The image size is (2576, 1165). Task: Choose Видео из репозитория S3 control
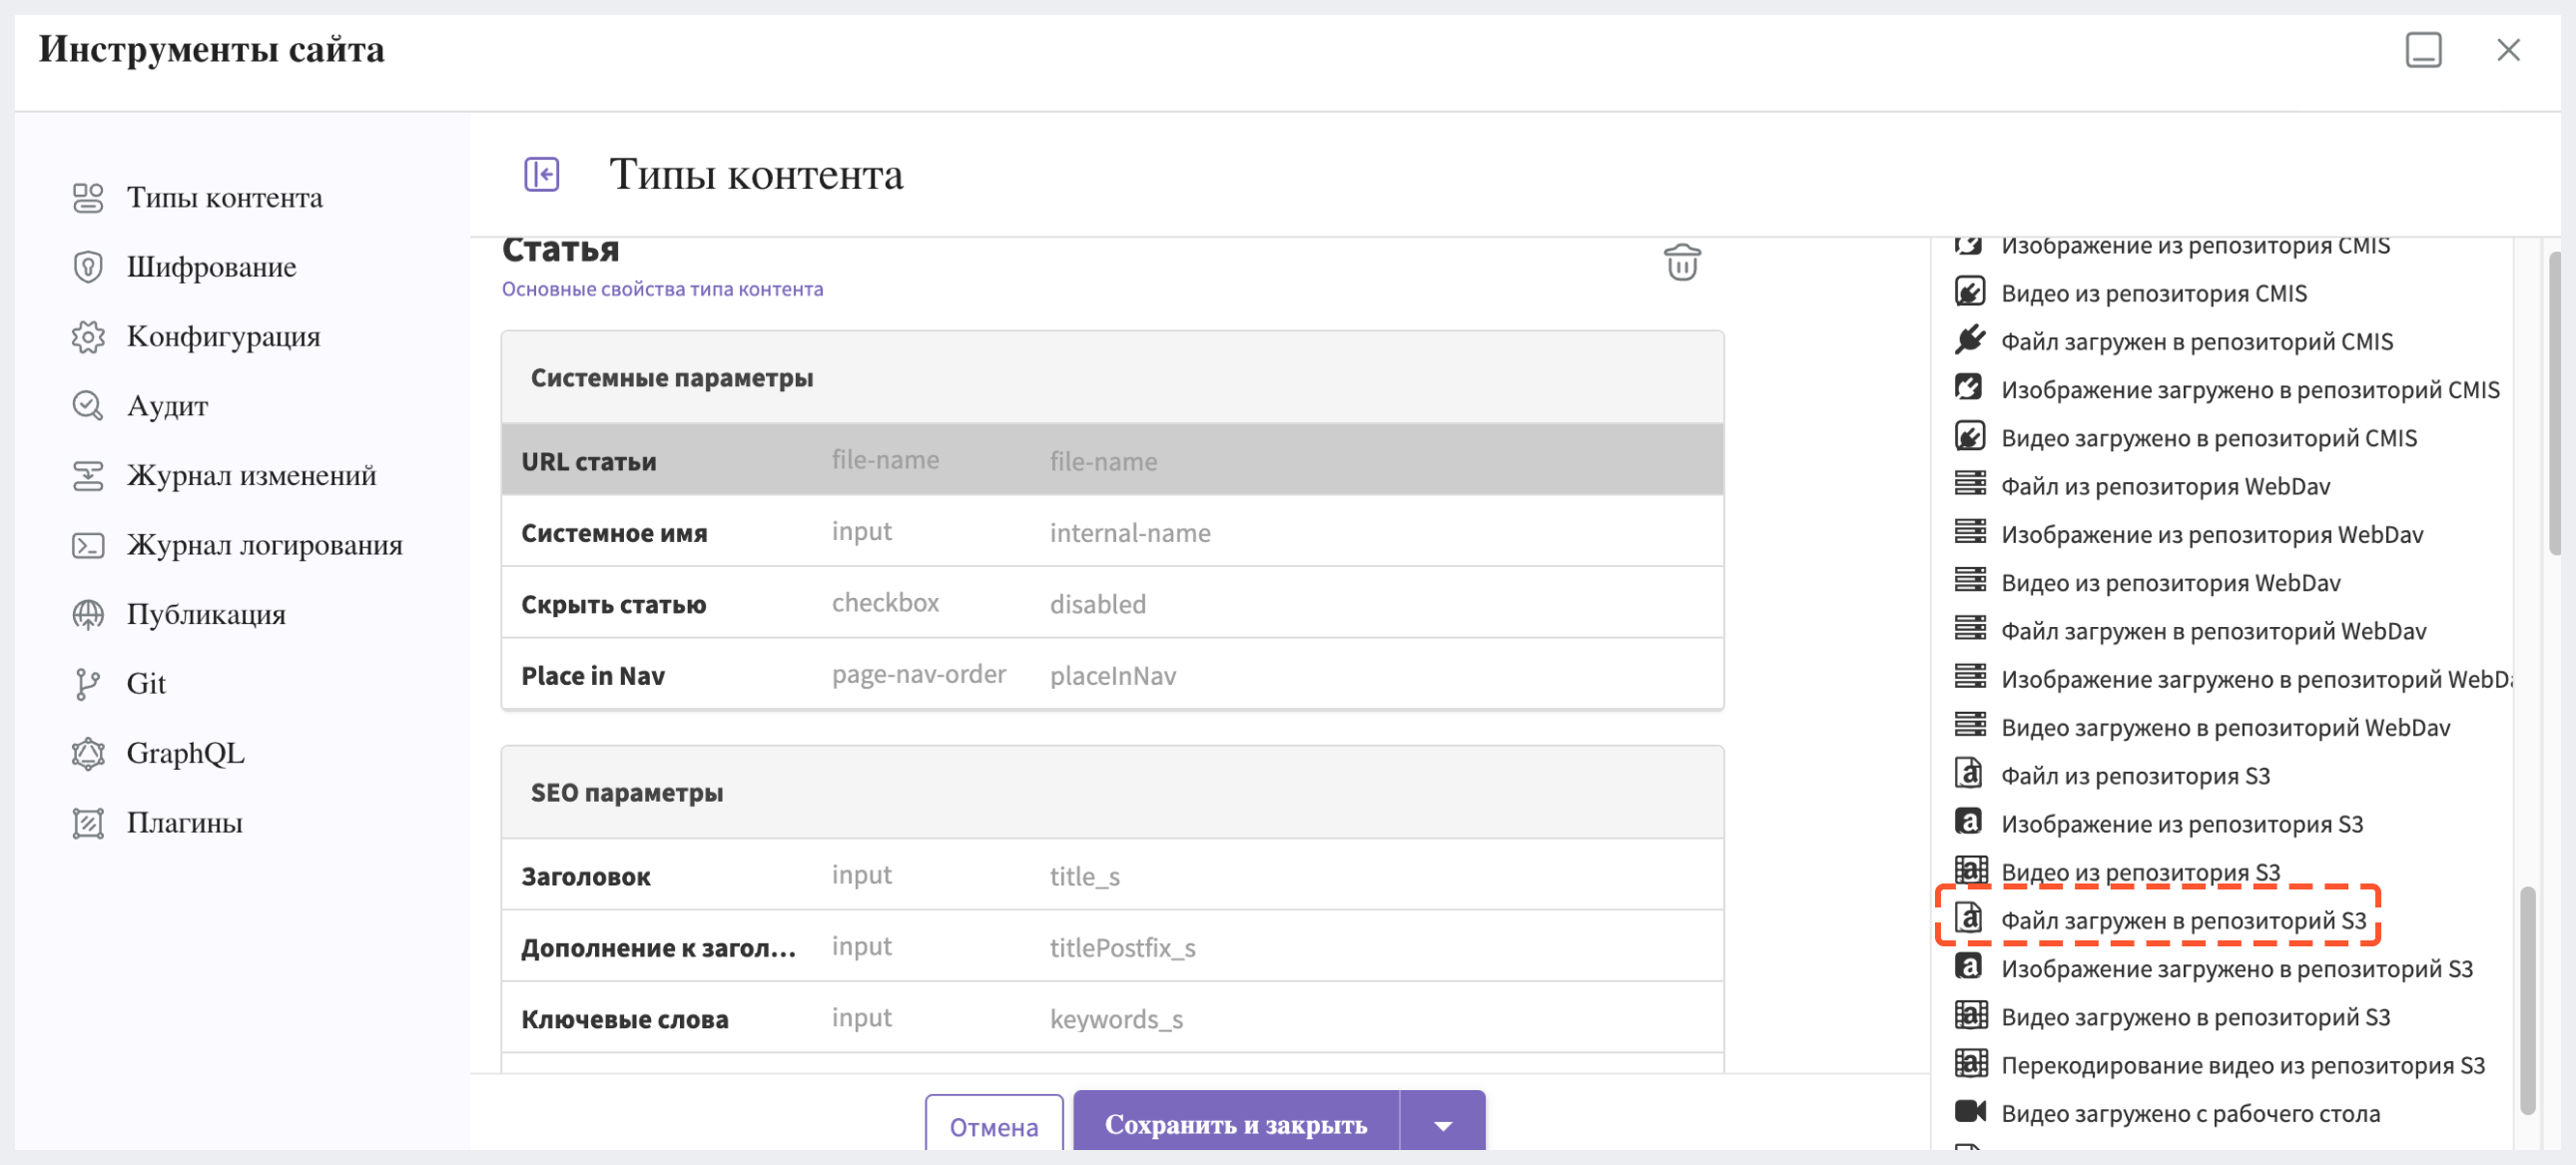pos(2140,871)
